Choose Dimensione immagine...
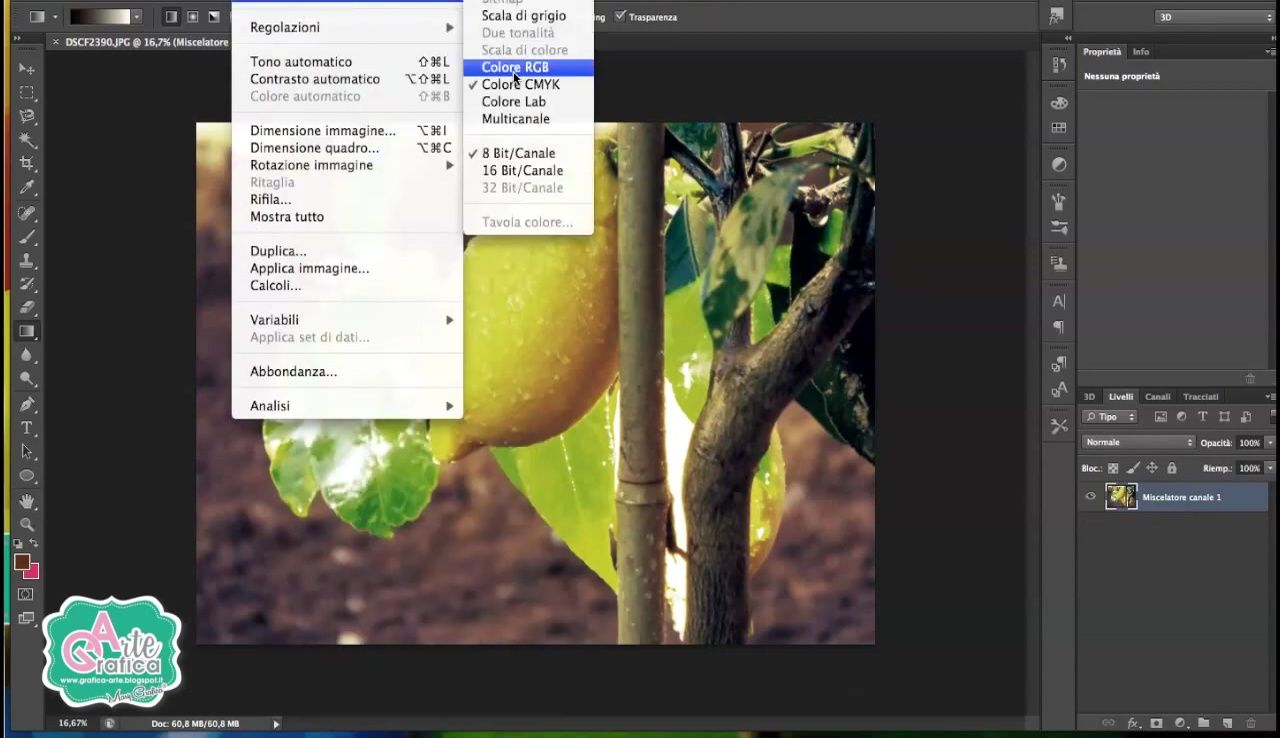This screenshot has height=738, width=1280. [347, 131]
